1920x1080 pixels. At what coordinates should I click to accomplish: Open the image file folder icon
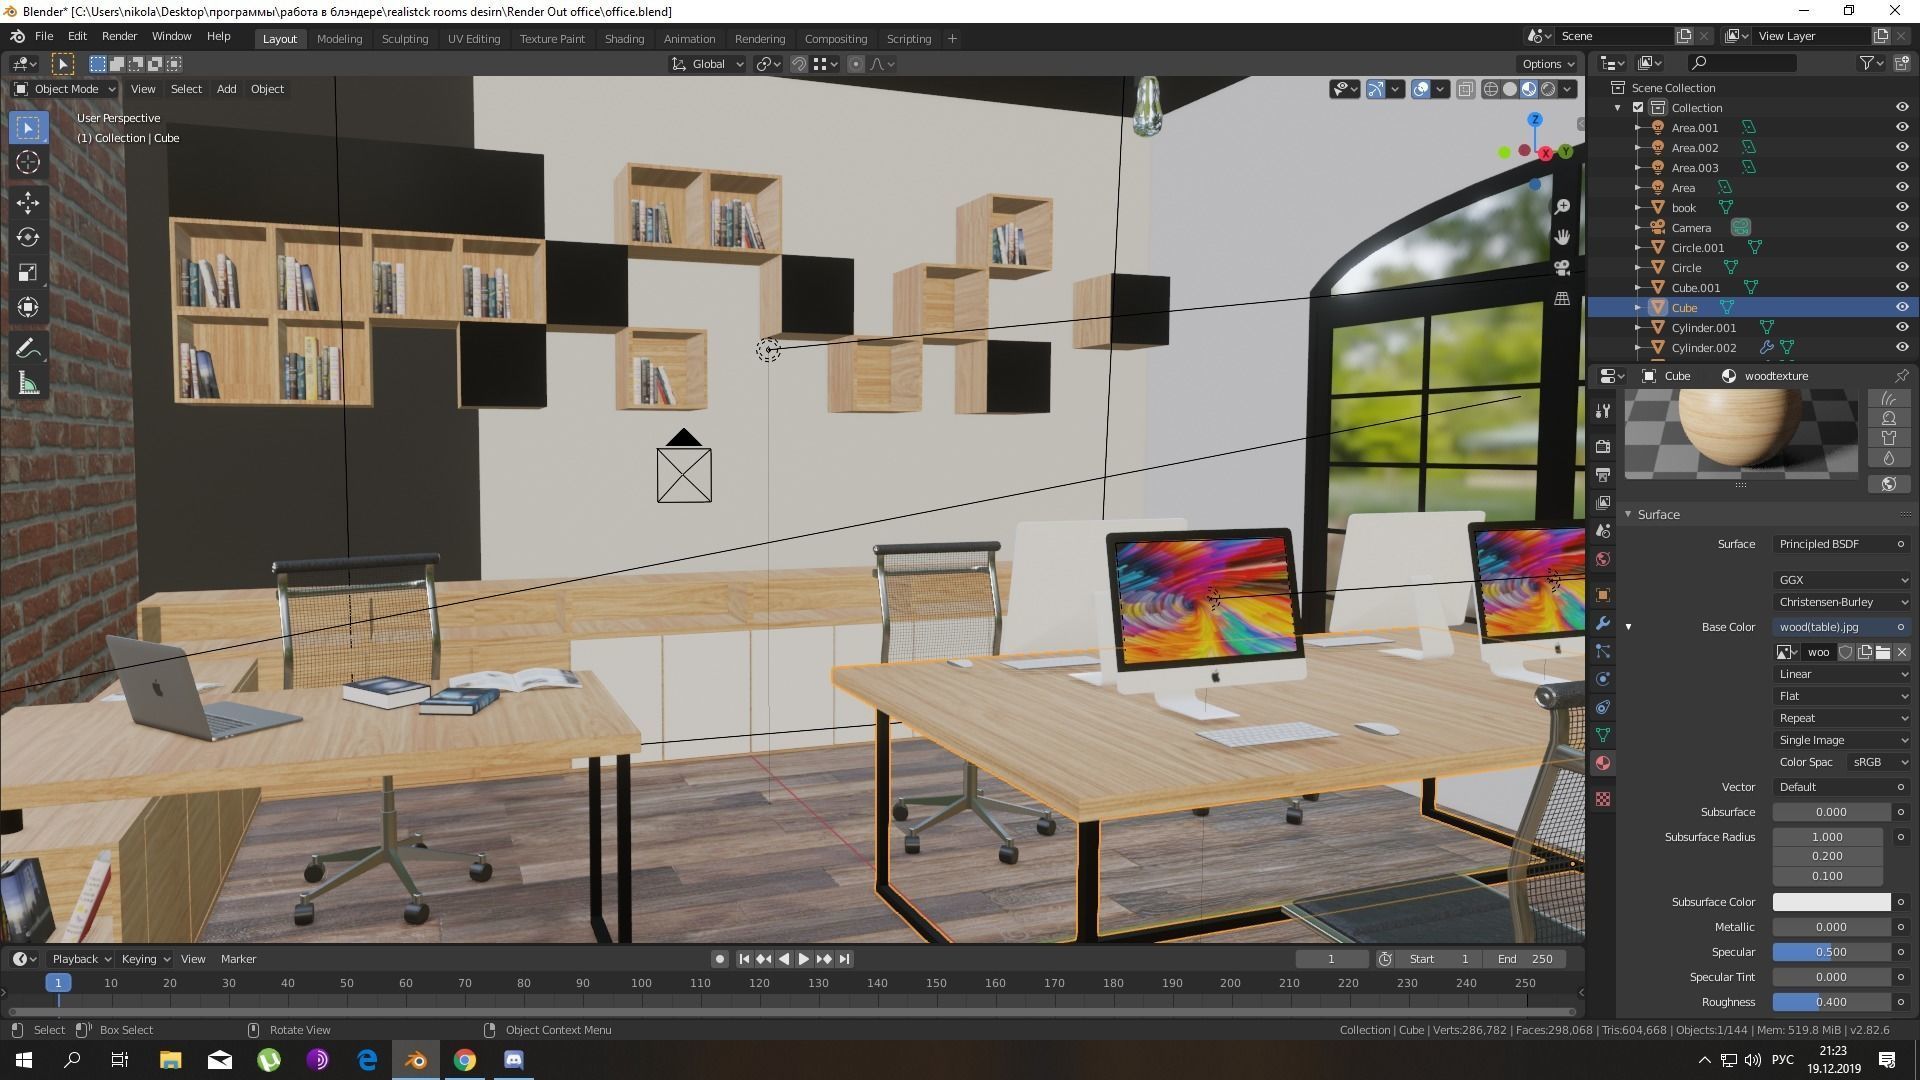[x=1883, y=652]
